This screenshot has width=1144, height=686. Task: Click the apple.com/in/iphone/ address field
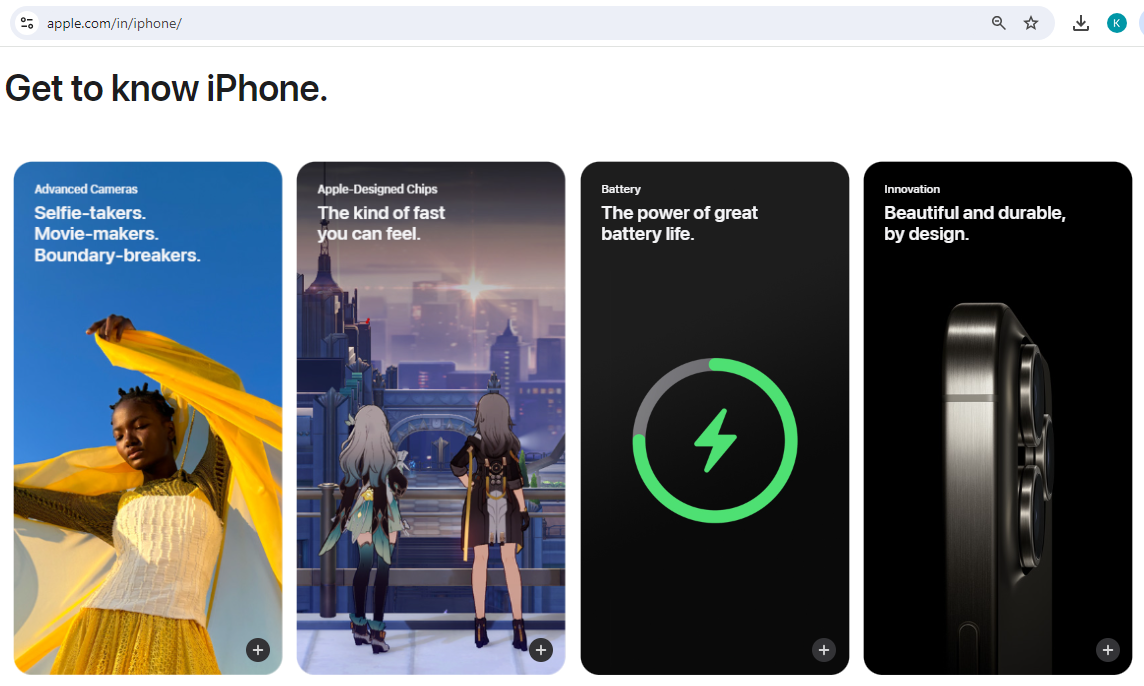click(511, 23)
